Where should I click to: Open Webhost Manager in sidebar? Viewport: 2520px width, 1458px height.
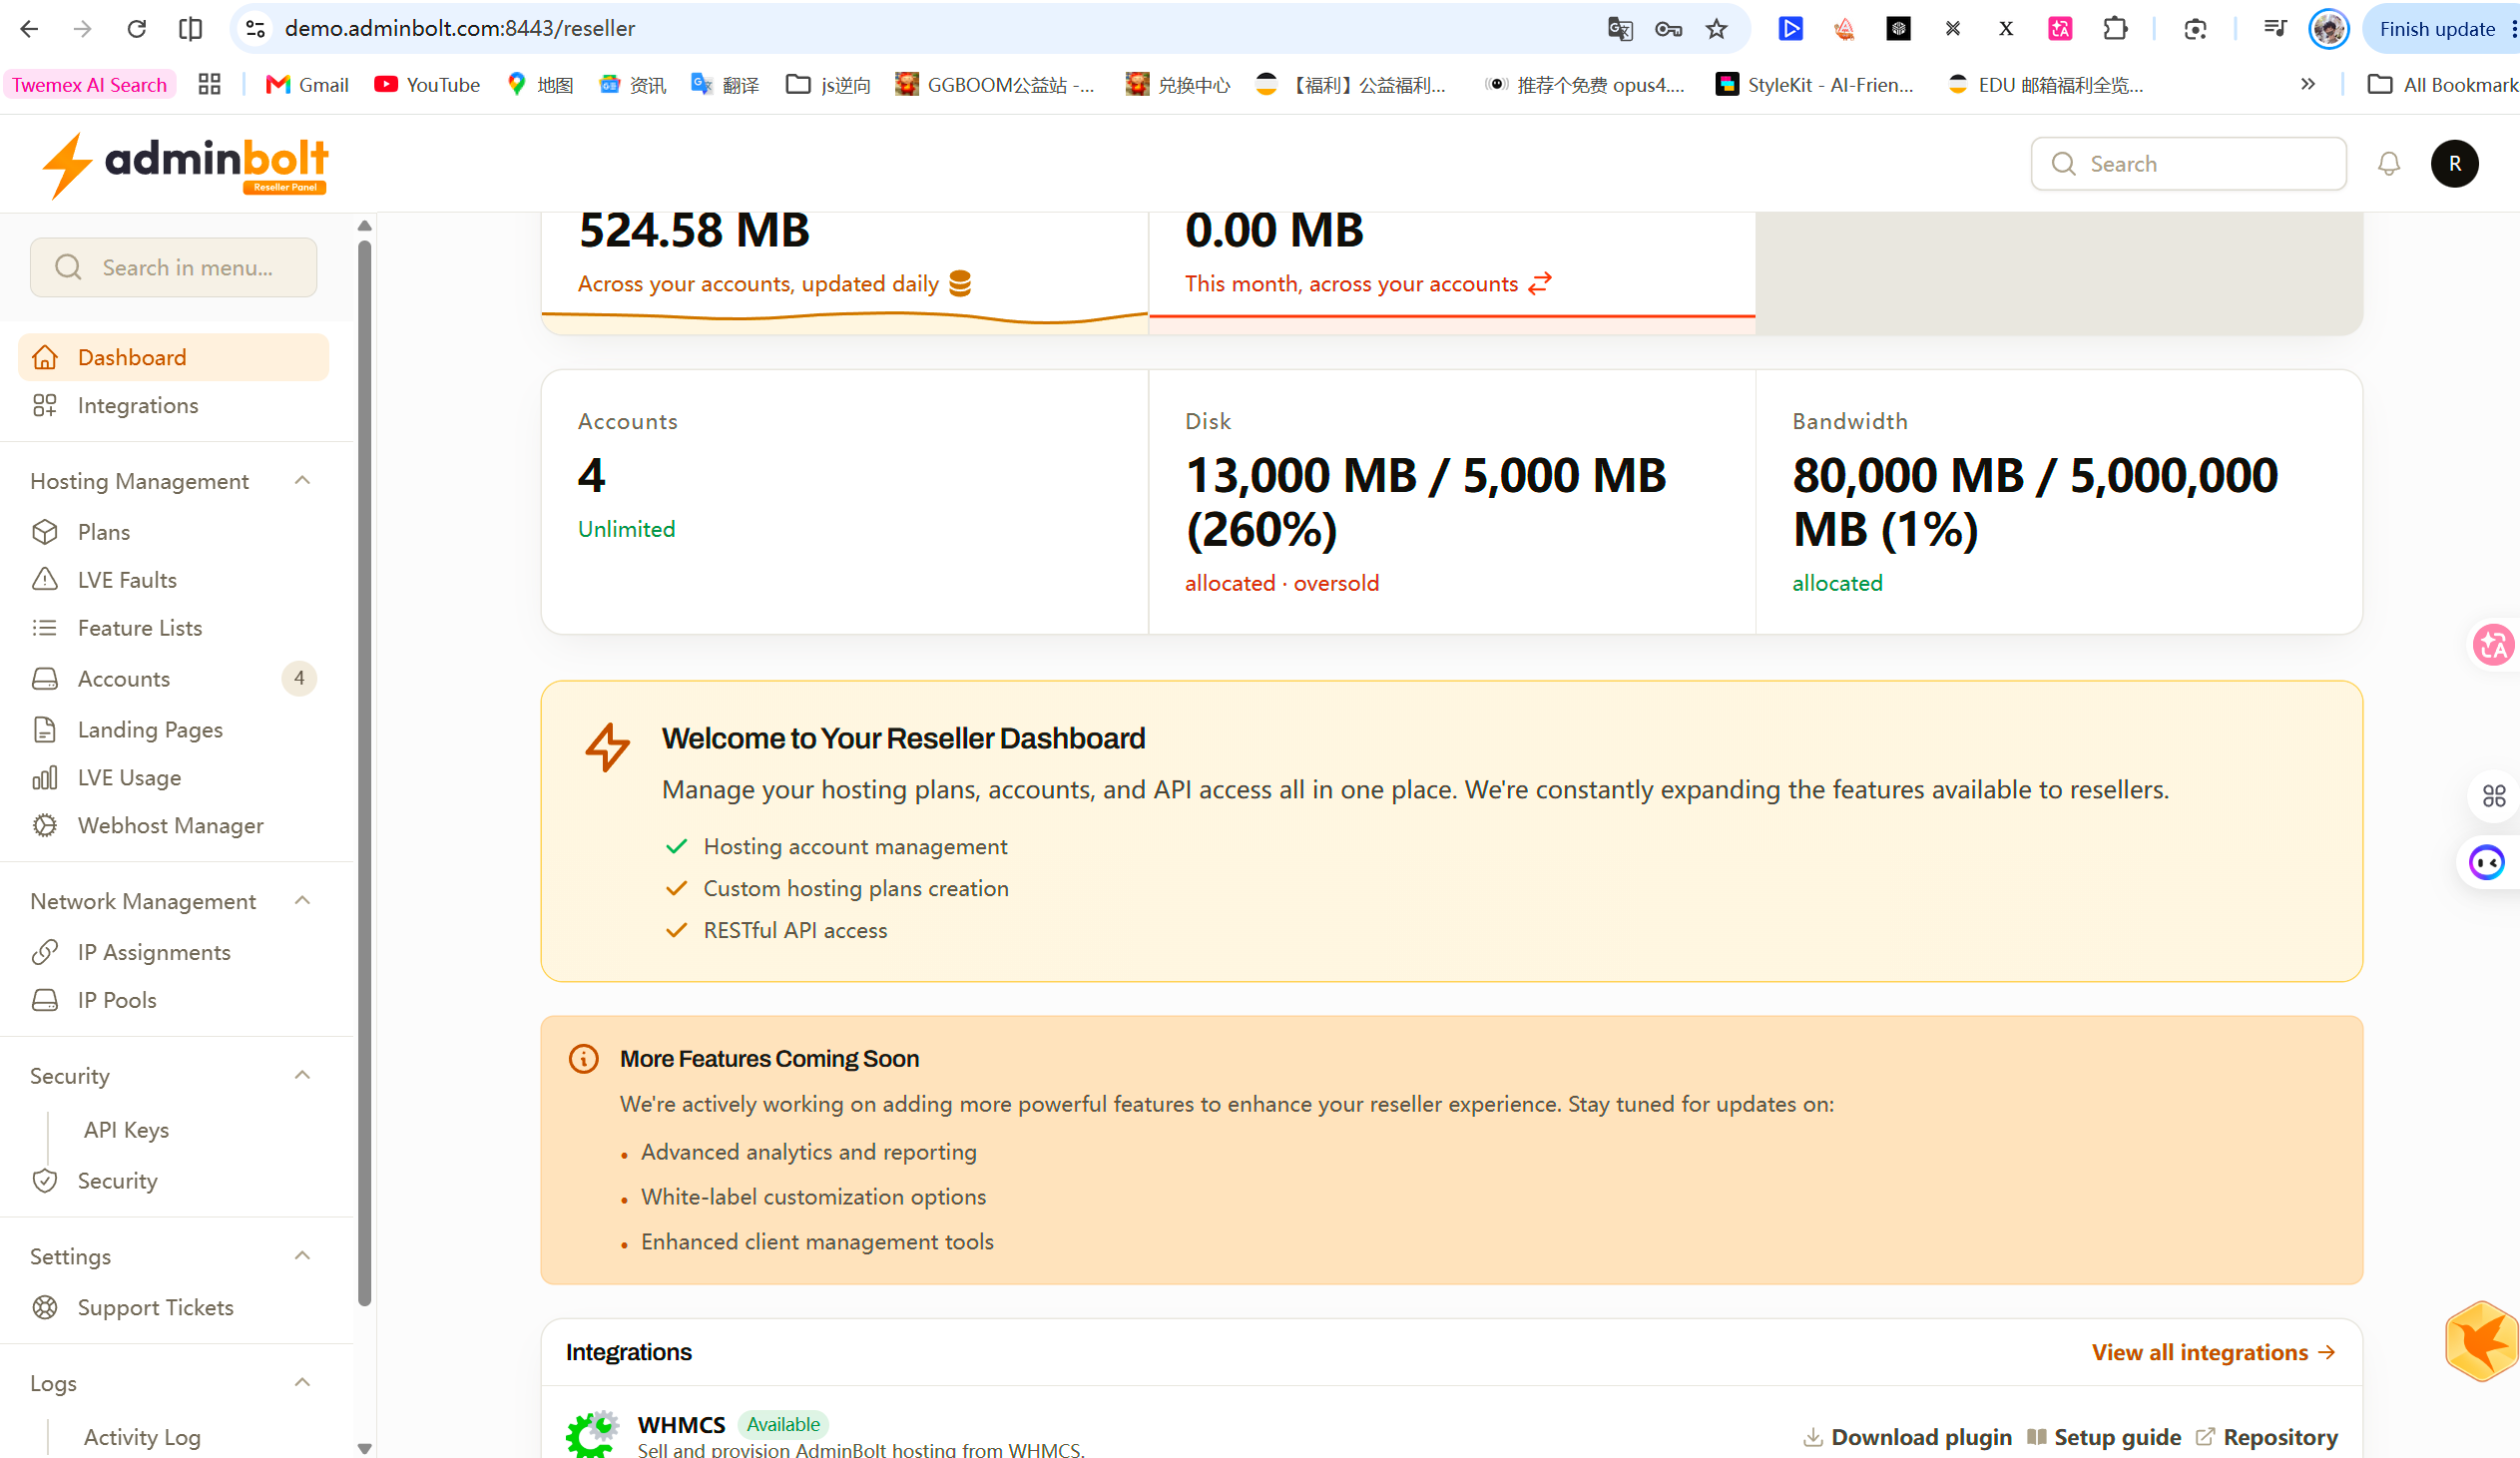coord(173,826)
